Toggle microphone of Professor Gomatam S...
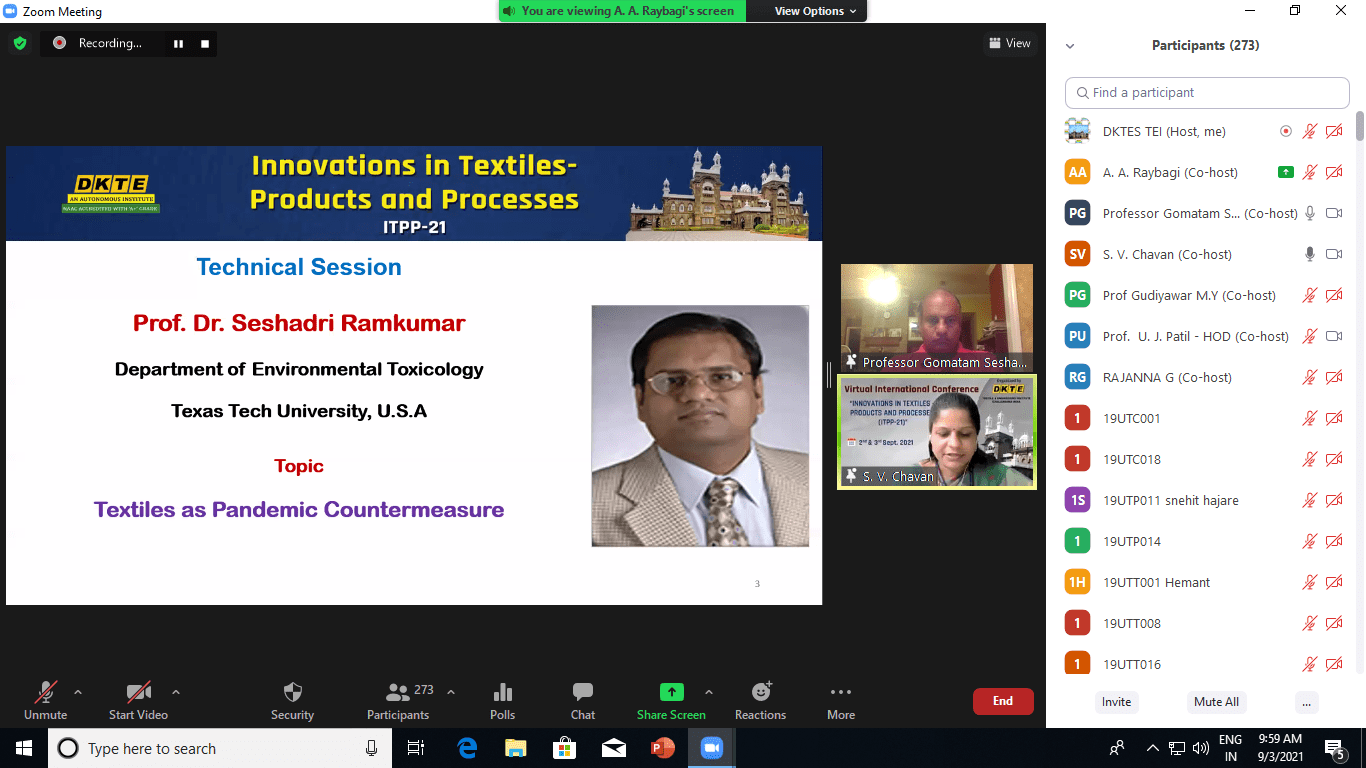The height and width of the screenshot is (768, 1366). pyautogui.click(x=1310, y=213)
